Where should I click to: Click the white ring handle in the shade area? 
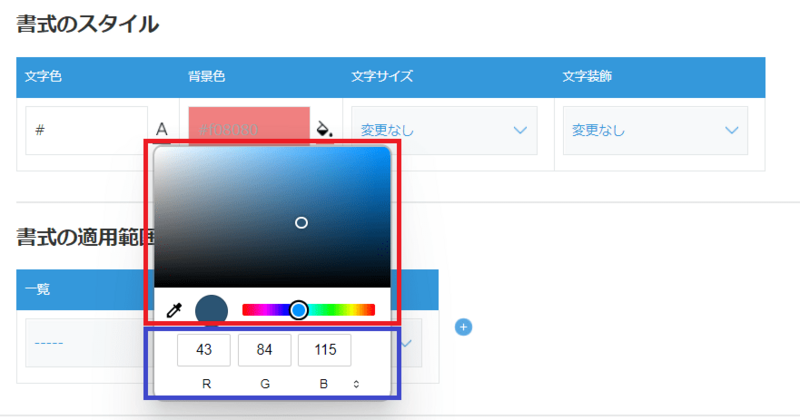(x=301, y=222)
